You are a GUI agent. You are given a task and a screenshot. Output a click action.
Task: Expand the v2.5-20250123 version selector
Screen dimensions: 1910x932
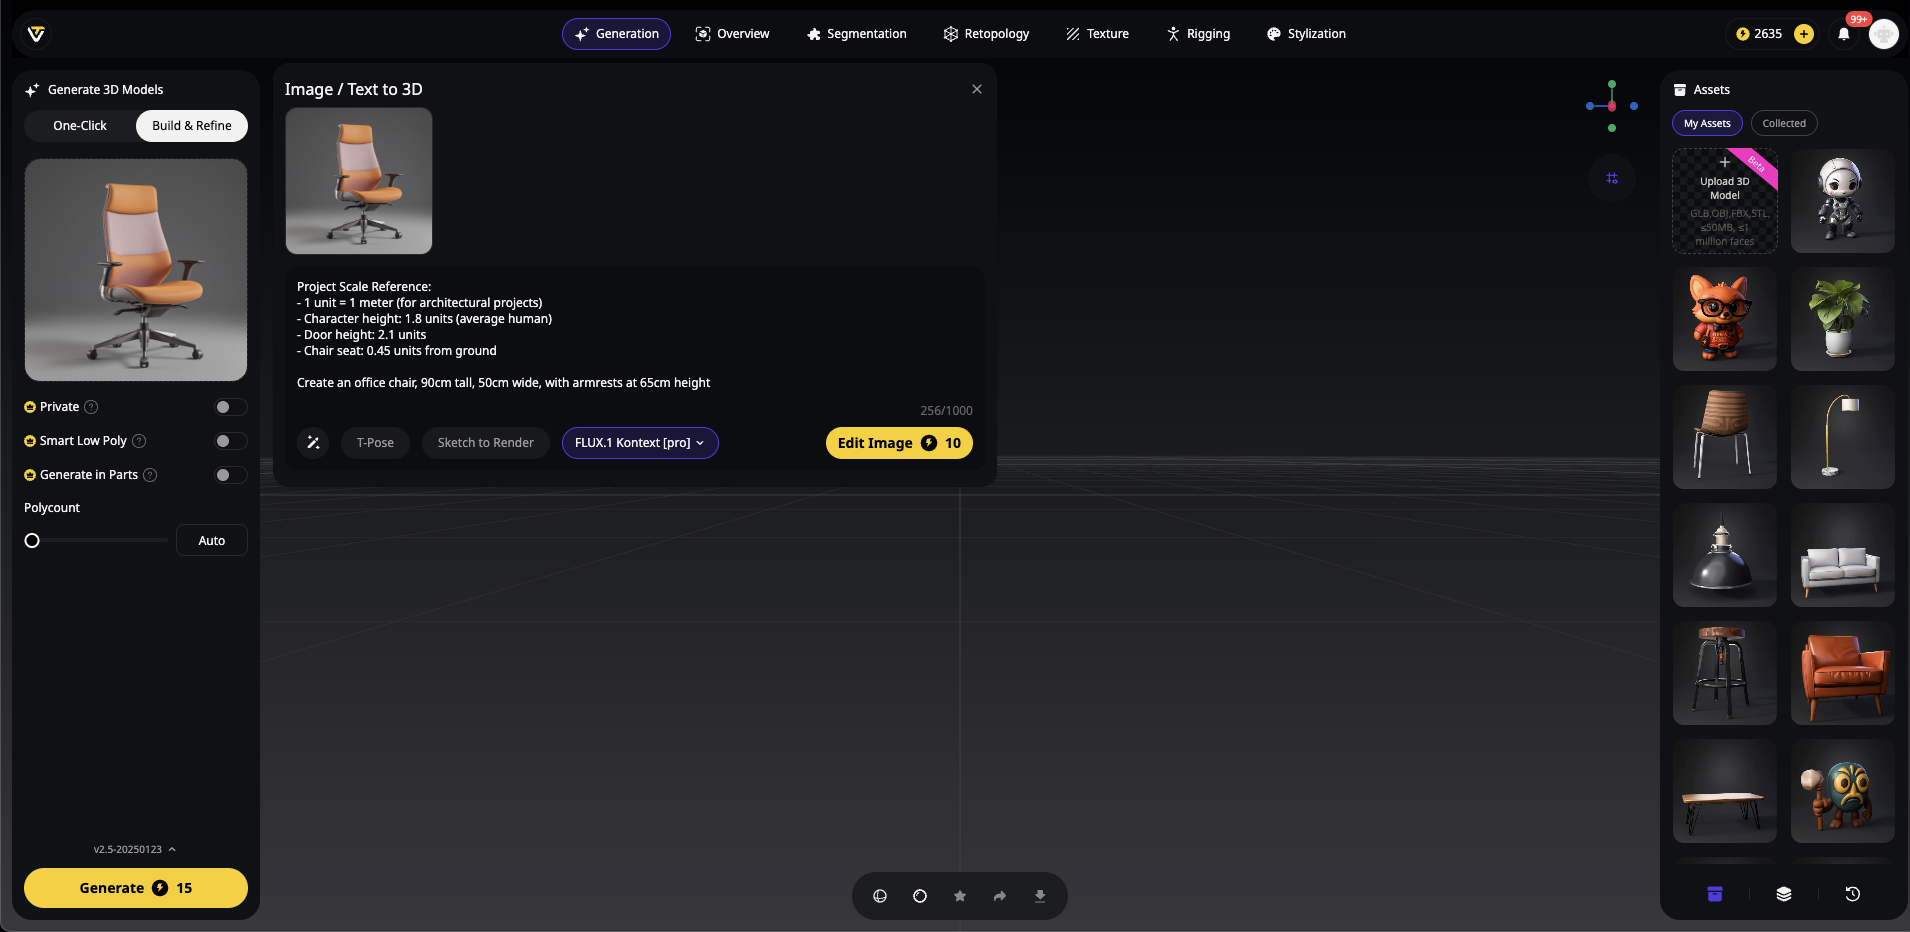(135, 849)
